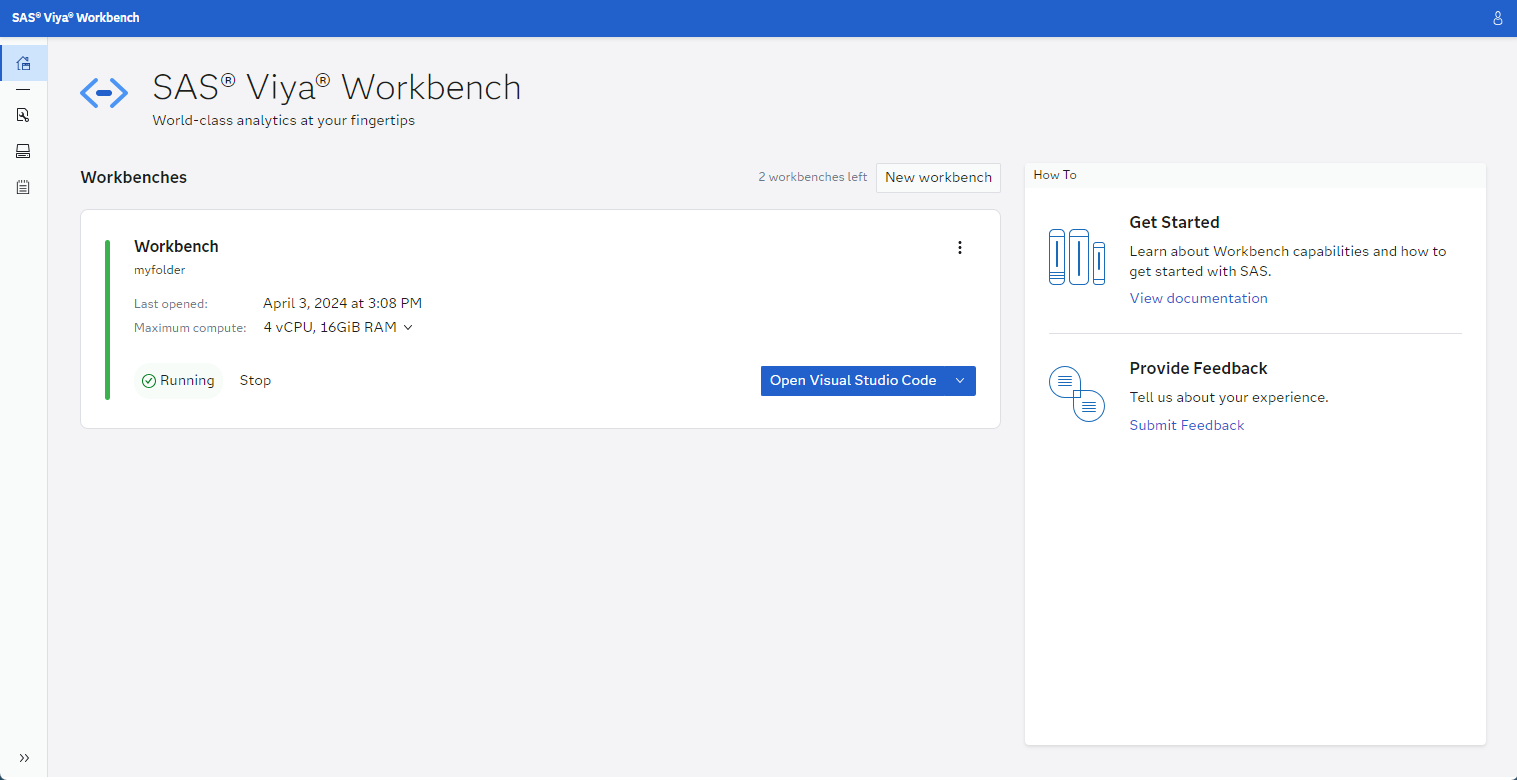This screenshot has height=780, width=1517.
Task: Open the View documentation link
Action: 1198,298
